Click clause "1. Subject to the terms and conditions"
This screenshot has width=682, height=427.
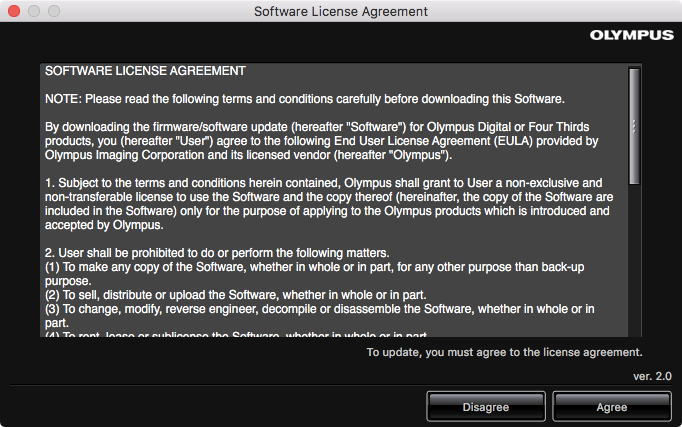329,204
